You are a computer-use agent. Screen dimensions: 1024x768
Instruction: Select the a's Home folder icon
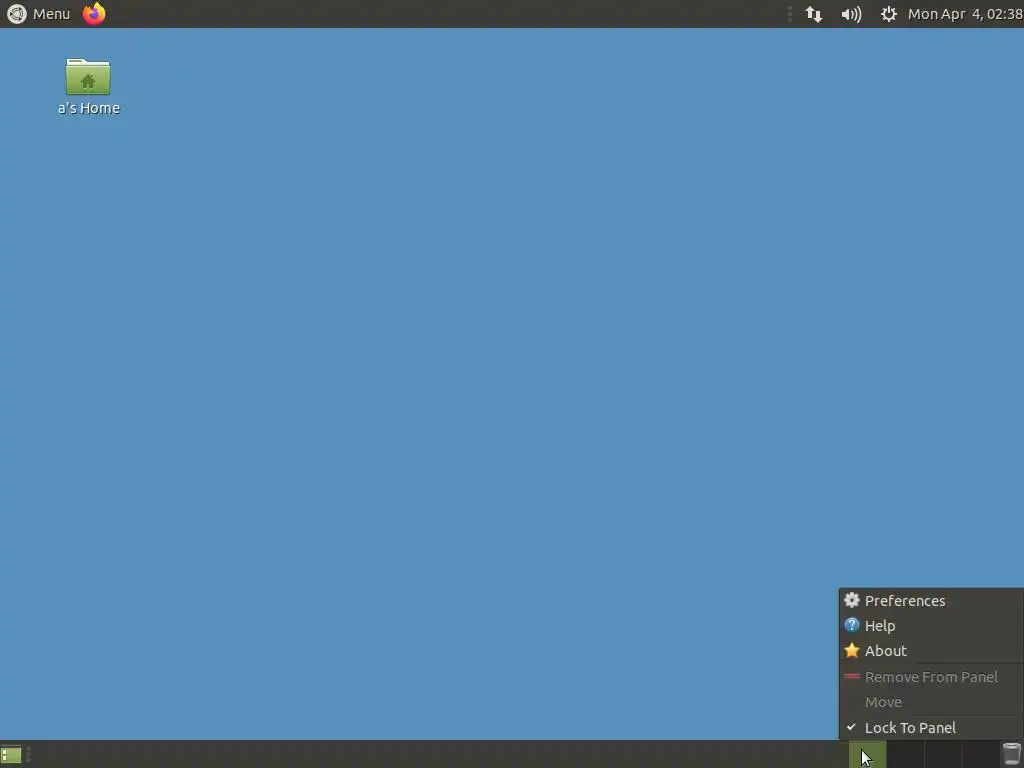(88, 87)
